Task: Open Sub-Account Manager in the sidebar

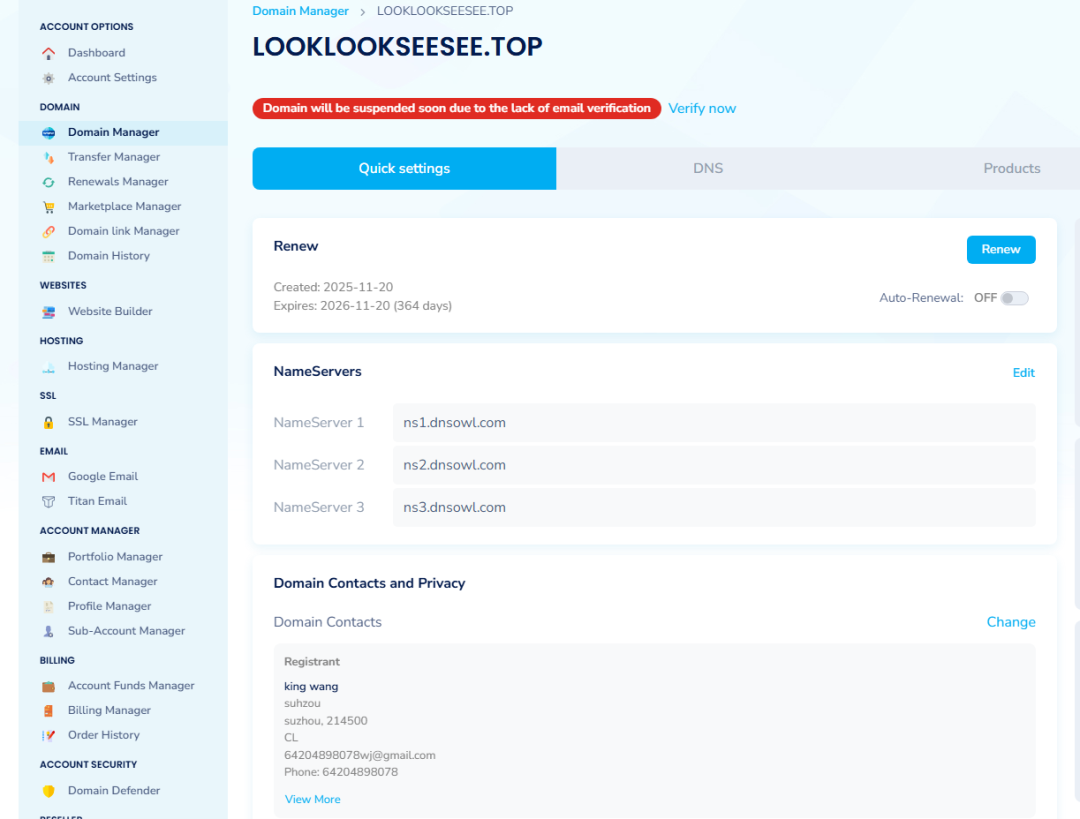Action: click(x=126, y=630)
